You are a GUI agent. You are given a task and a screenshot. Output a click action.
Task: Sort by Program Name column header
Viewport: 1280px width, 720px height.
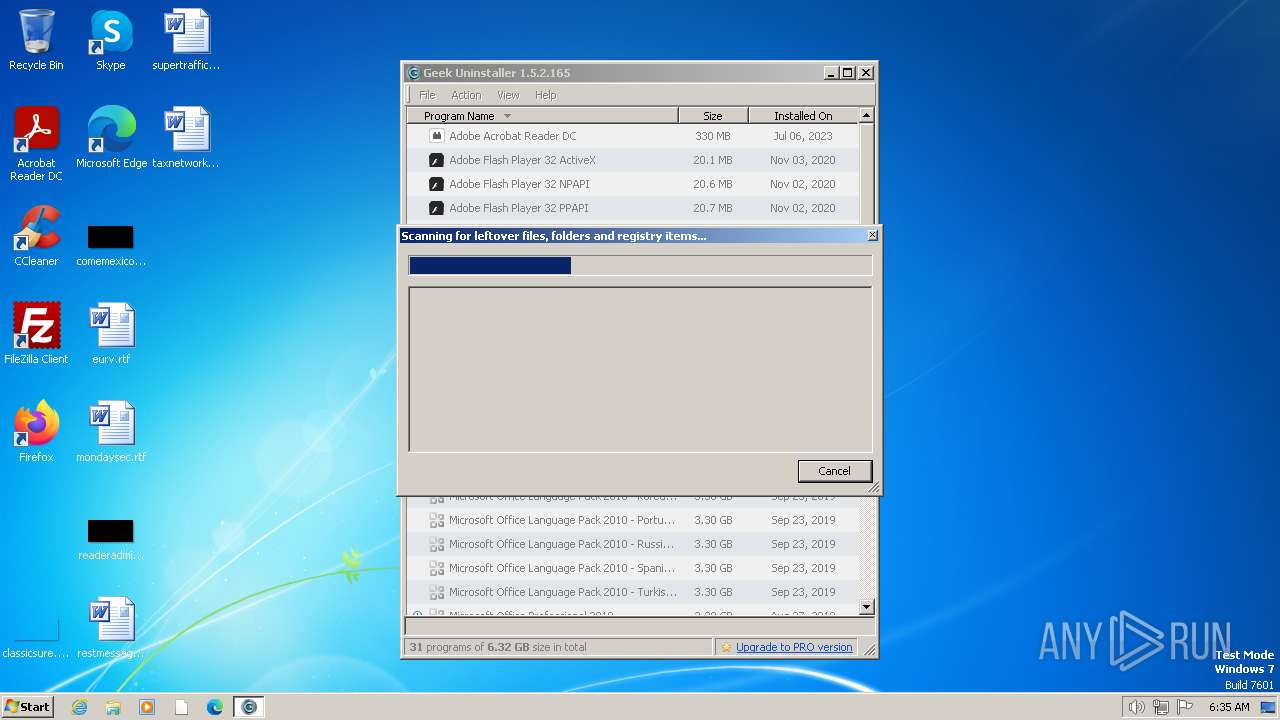coord(542,116)
